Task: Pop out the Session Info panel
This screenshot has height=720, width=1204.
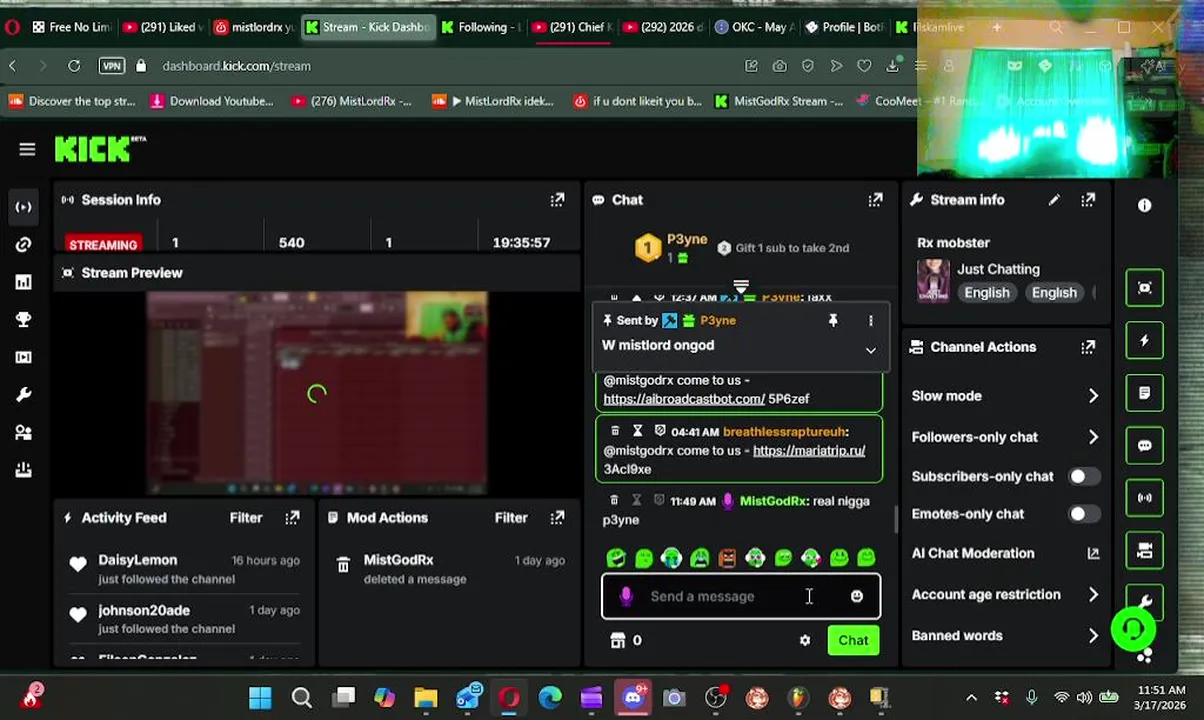Action: coord(557,200)
